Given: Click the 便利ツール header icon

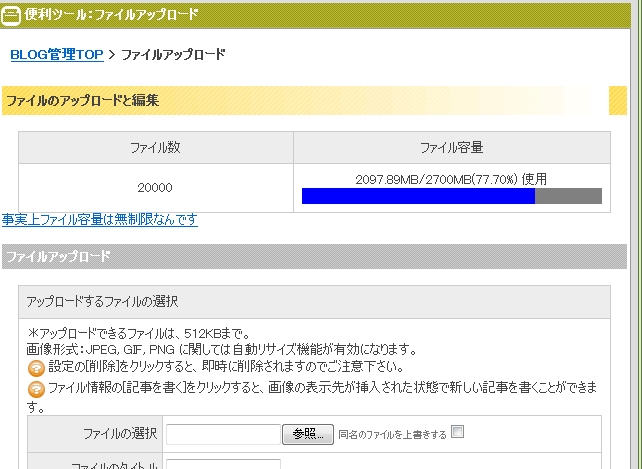Looking at the screenshot, I should (12, 14).
